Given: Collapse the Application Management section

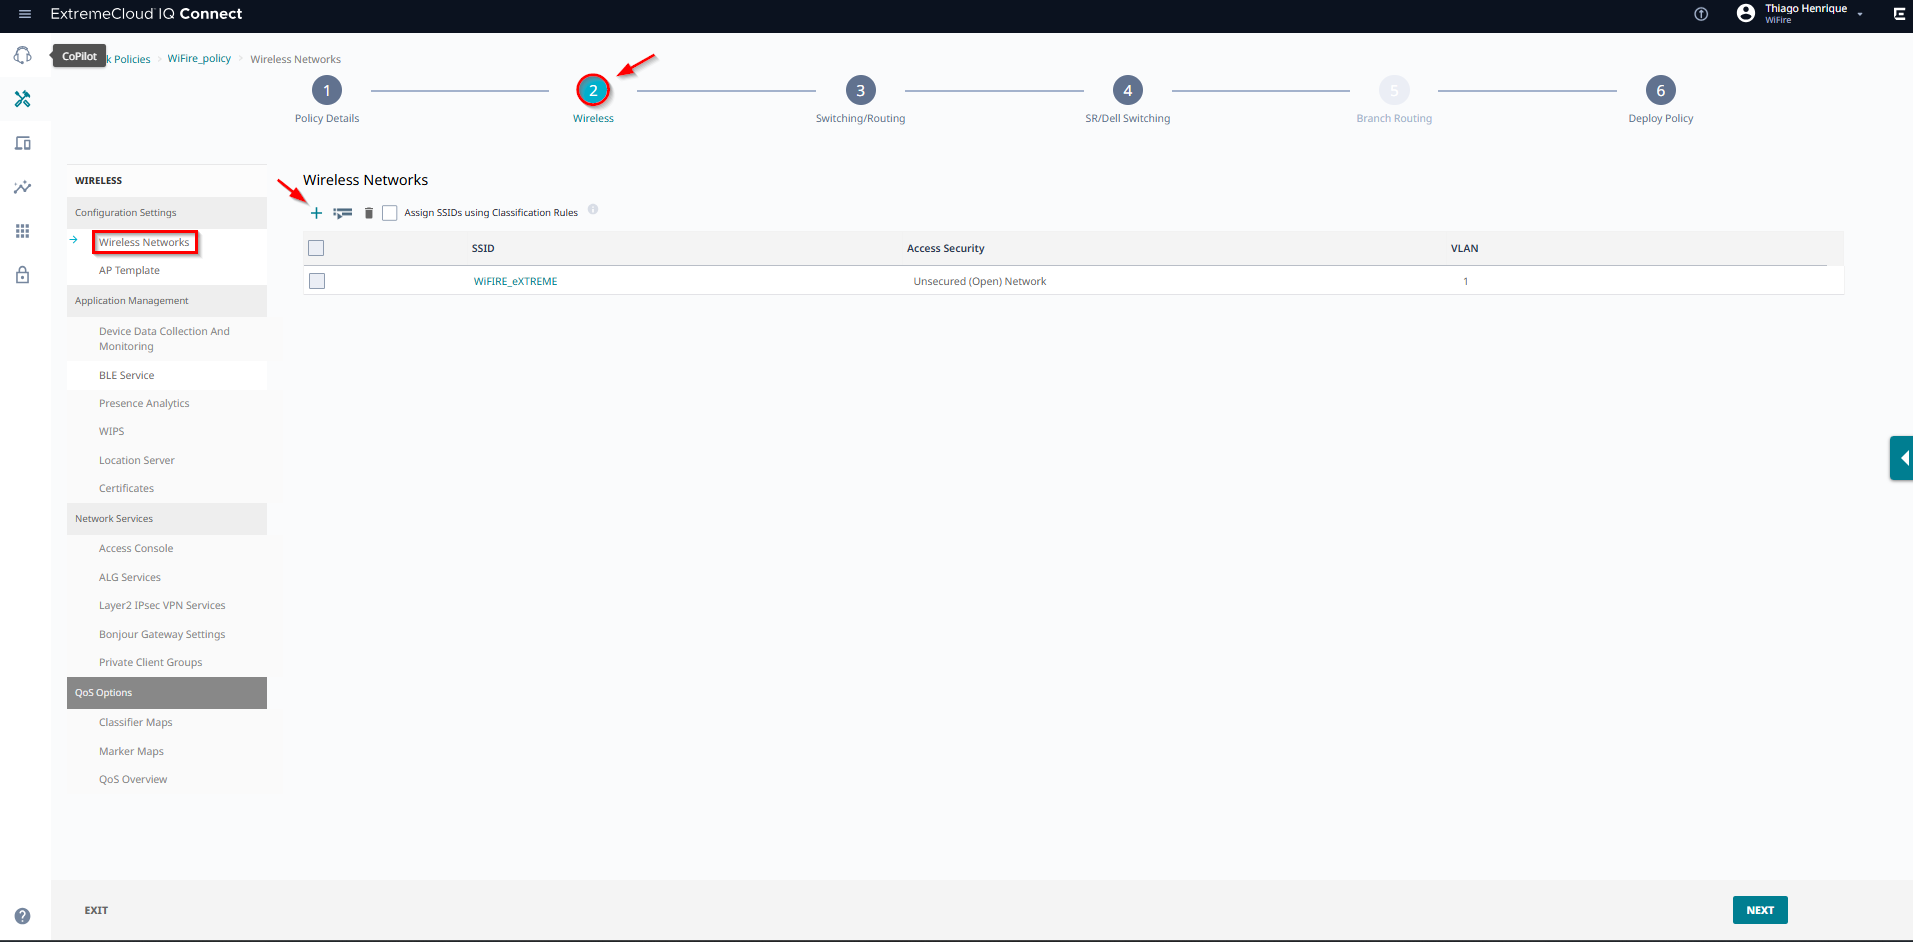Looking at the screenshot, I should (167, 301).
